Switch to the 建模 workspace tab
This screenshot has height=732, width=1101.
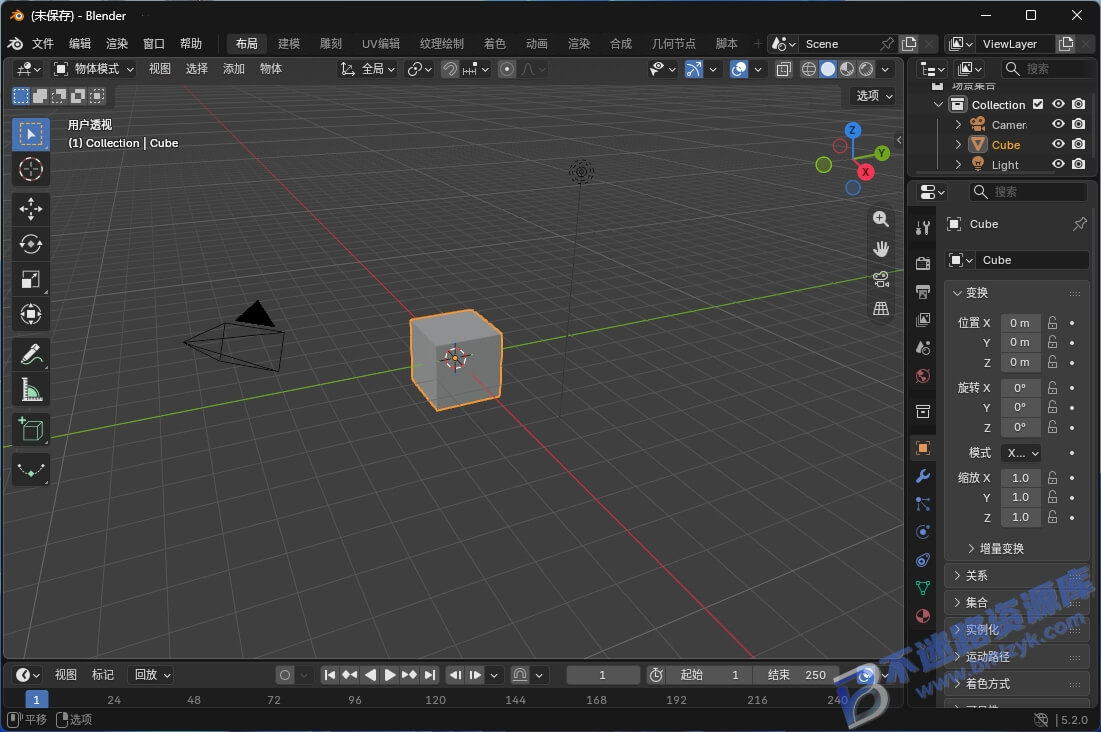click(289, 44)
